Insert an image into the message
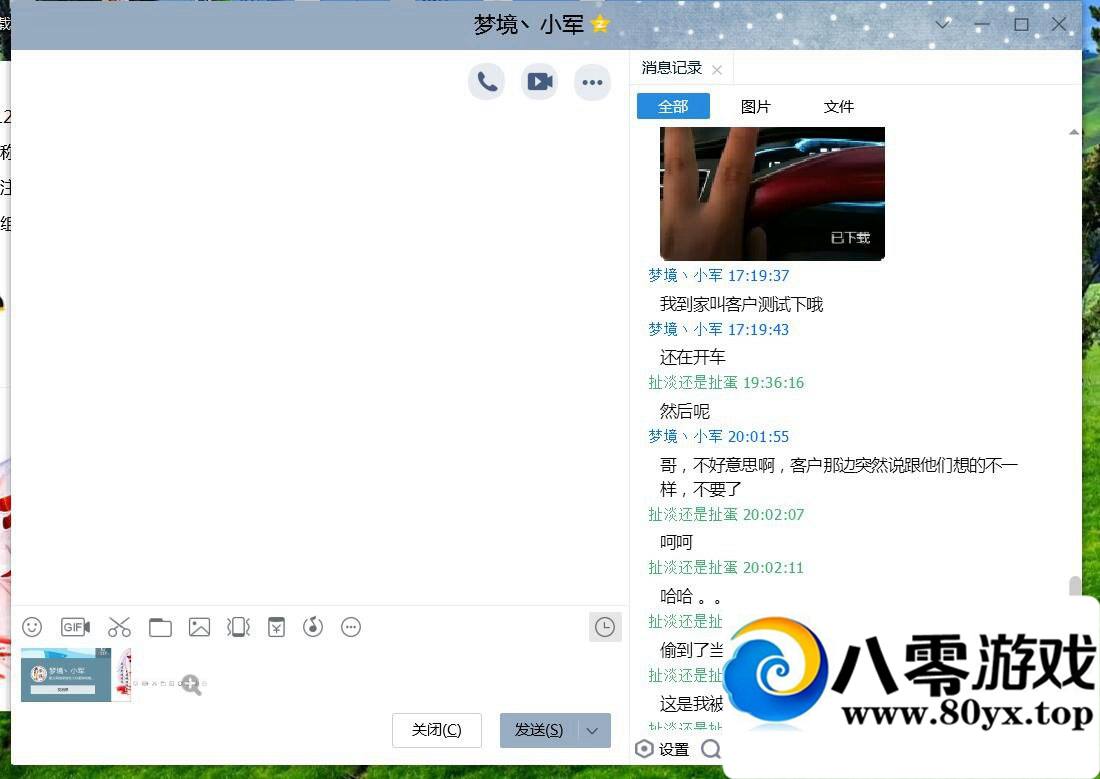The height and width of the screenshot is (779, 1100). click(199, 627)
